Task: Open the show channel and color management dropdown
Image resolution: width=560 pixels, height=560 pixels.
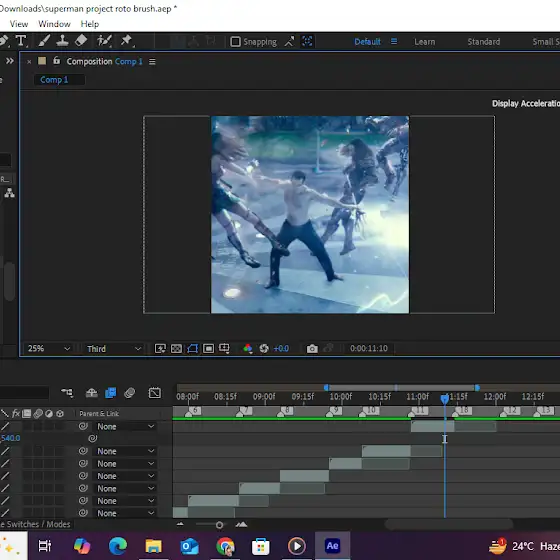Action: click(248, 349)
